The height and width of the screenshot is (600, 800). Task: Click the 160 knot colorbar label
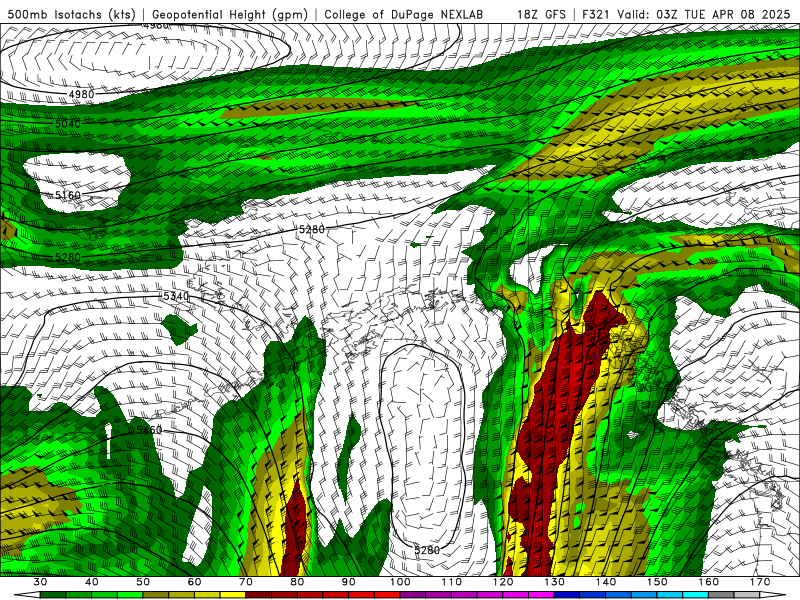(x=709, y=582)
